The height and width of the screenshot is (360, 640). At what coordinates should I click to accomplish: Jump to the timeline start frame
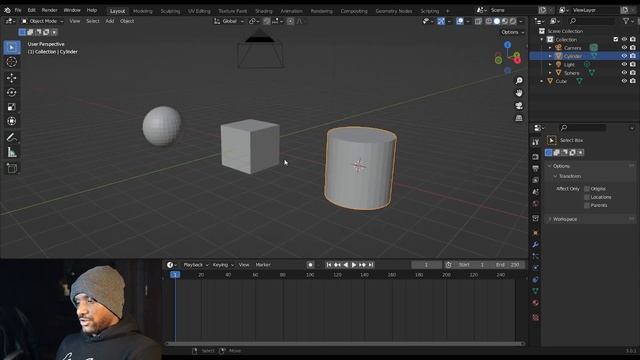329,265
